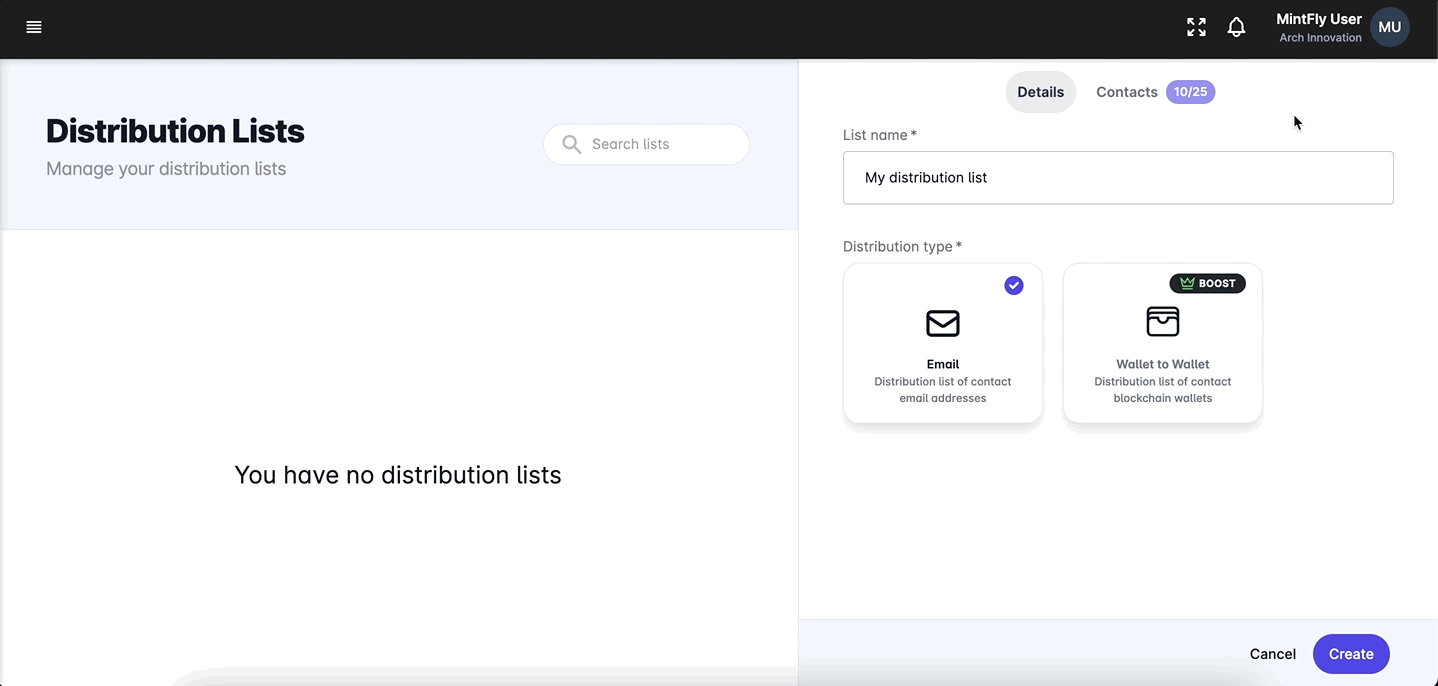Toggle fullscreen mode icon
Image resolution: width=1438 pixels, height=686 pixels.
1196,27
